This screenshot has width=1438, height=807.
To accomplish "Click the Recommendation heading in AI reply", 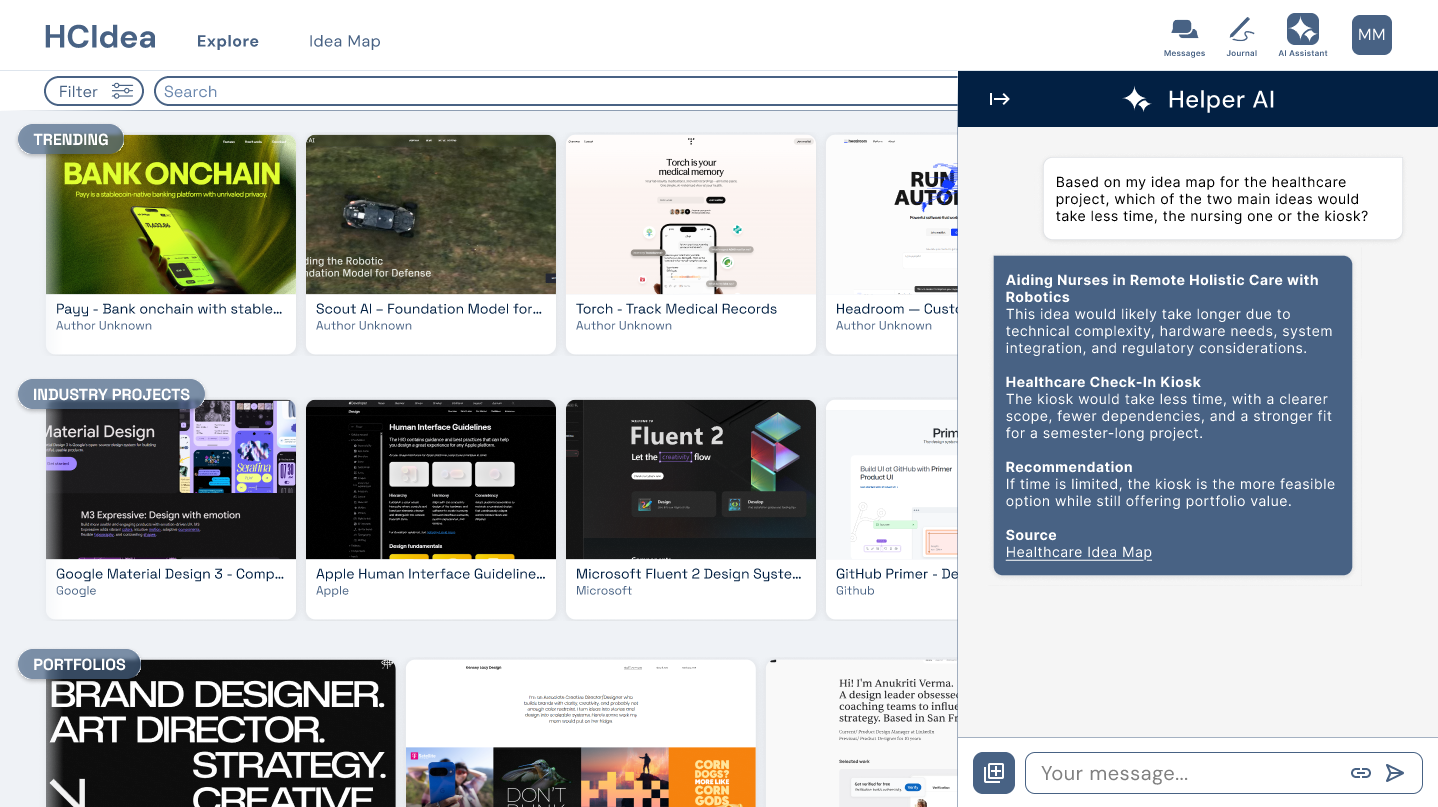I will (x=1069, y=467).
